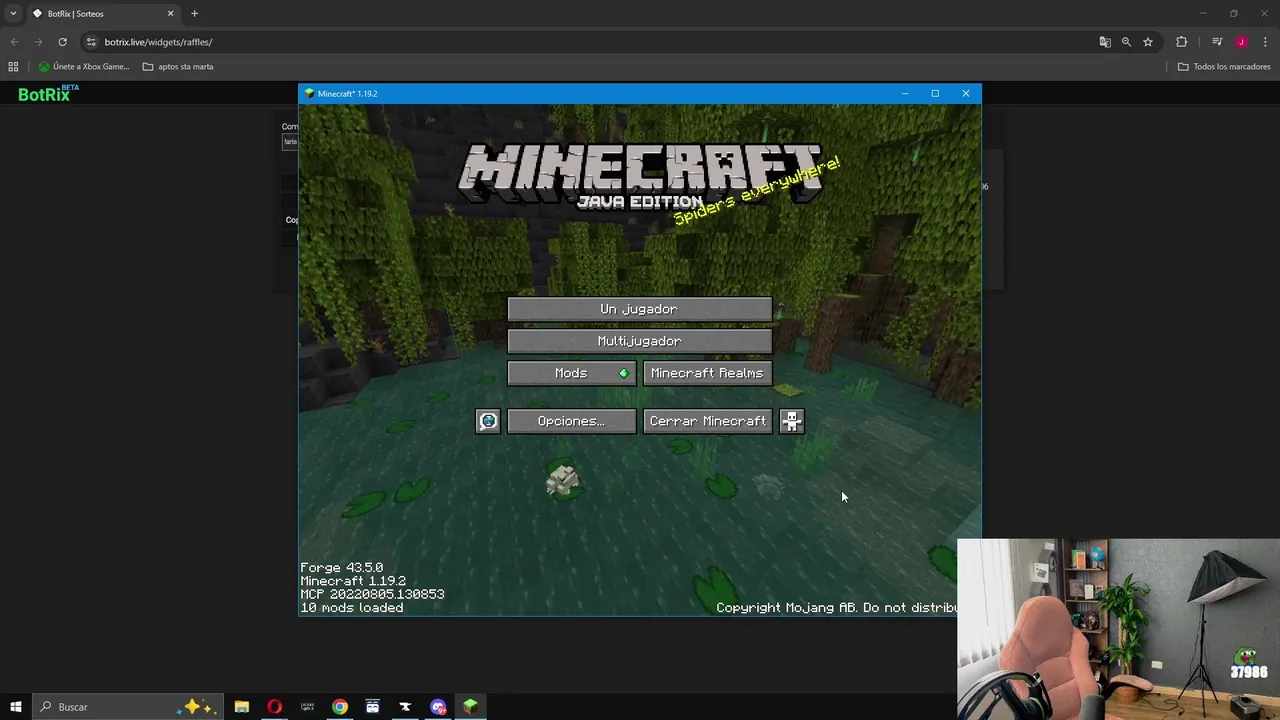Click Un jugador (singleplayer) button

pyautogui.click(x=639, y=309)
